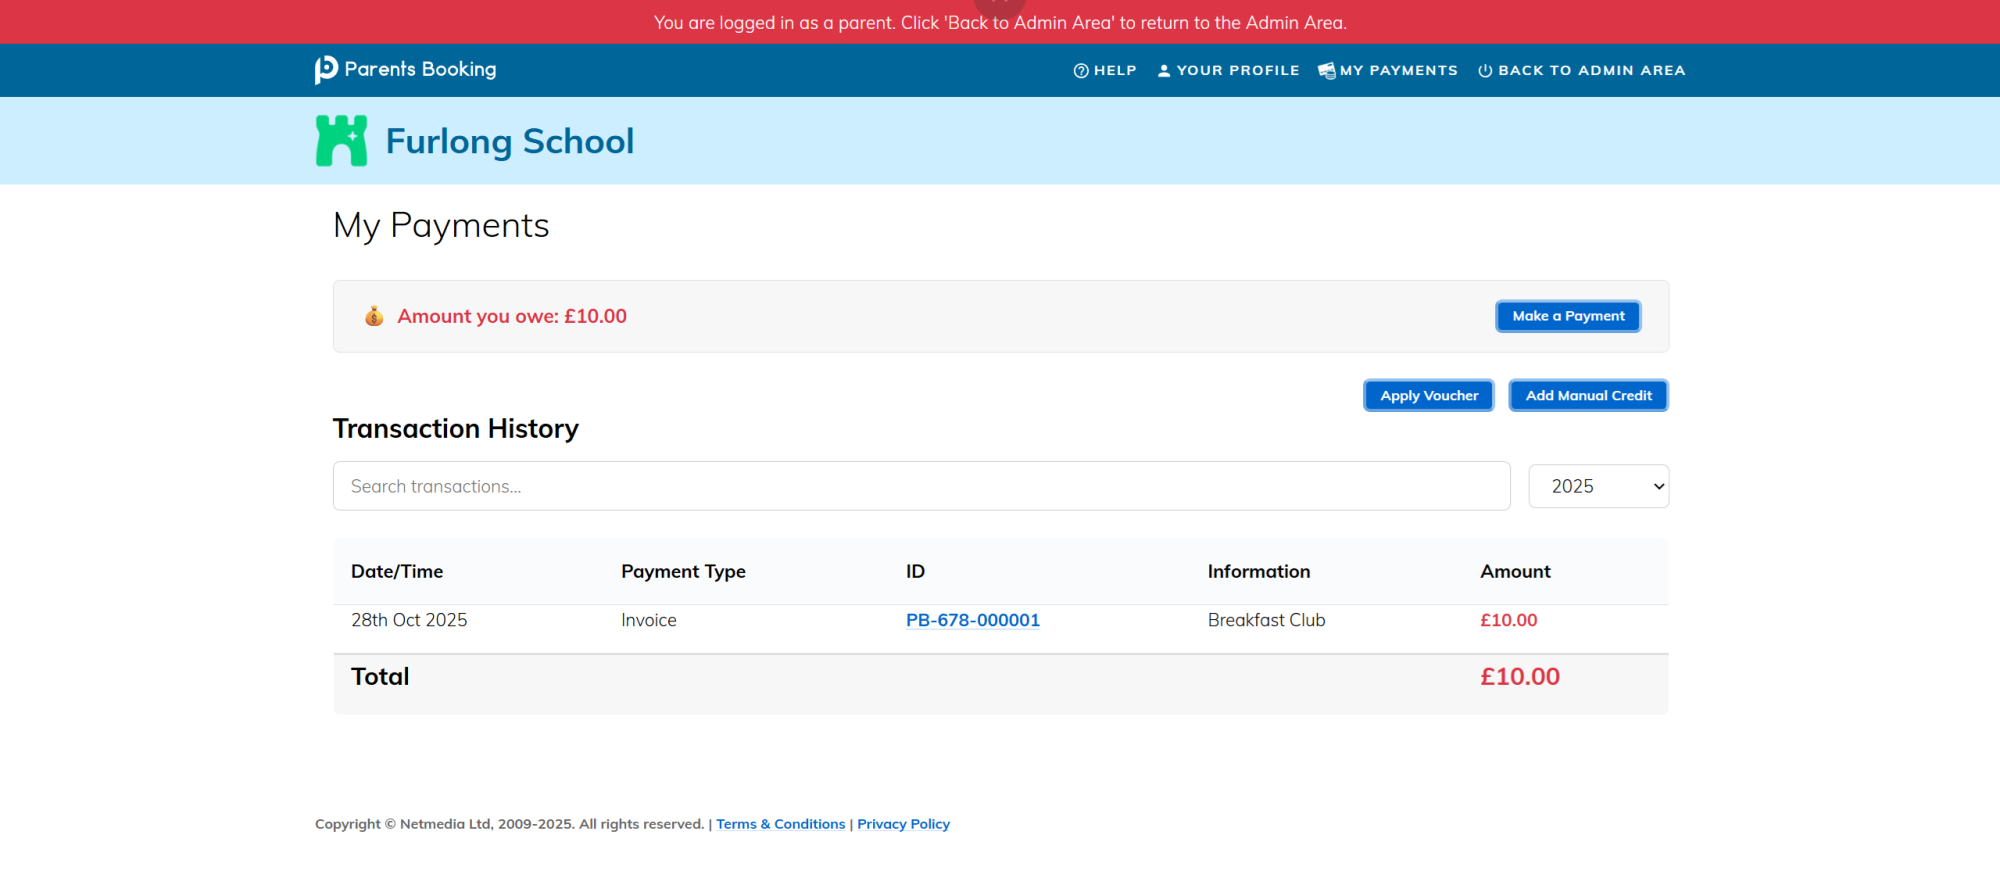
Task: Click the green Furlong School castle icon
Action: click(341, 141)
